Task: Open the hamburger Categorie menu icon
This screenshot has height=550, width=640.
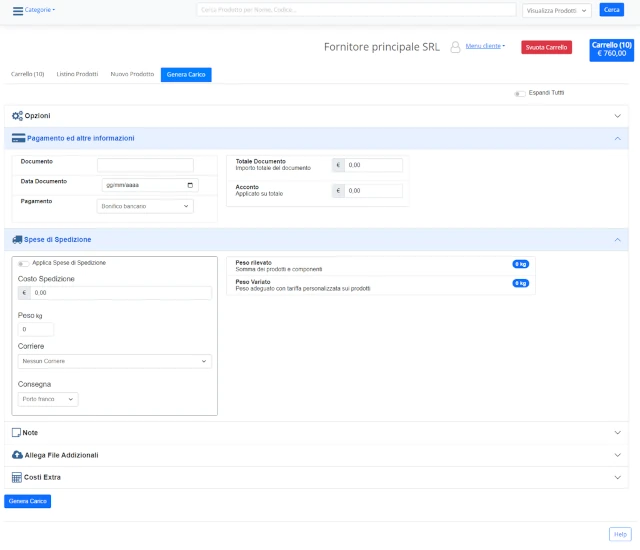Action: (18, 11)
